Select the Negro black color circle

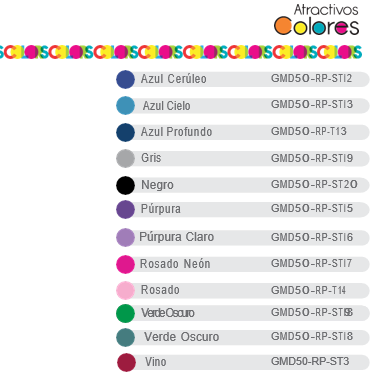coord(125,185)
